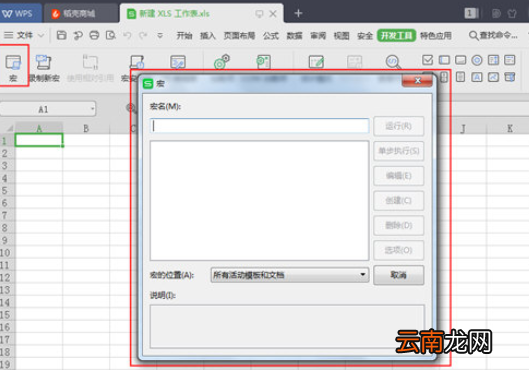The width and height of the screenshot is (529, 370).
Task: Add a new document tab with plus
Action: (x=298, y=13)
